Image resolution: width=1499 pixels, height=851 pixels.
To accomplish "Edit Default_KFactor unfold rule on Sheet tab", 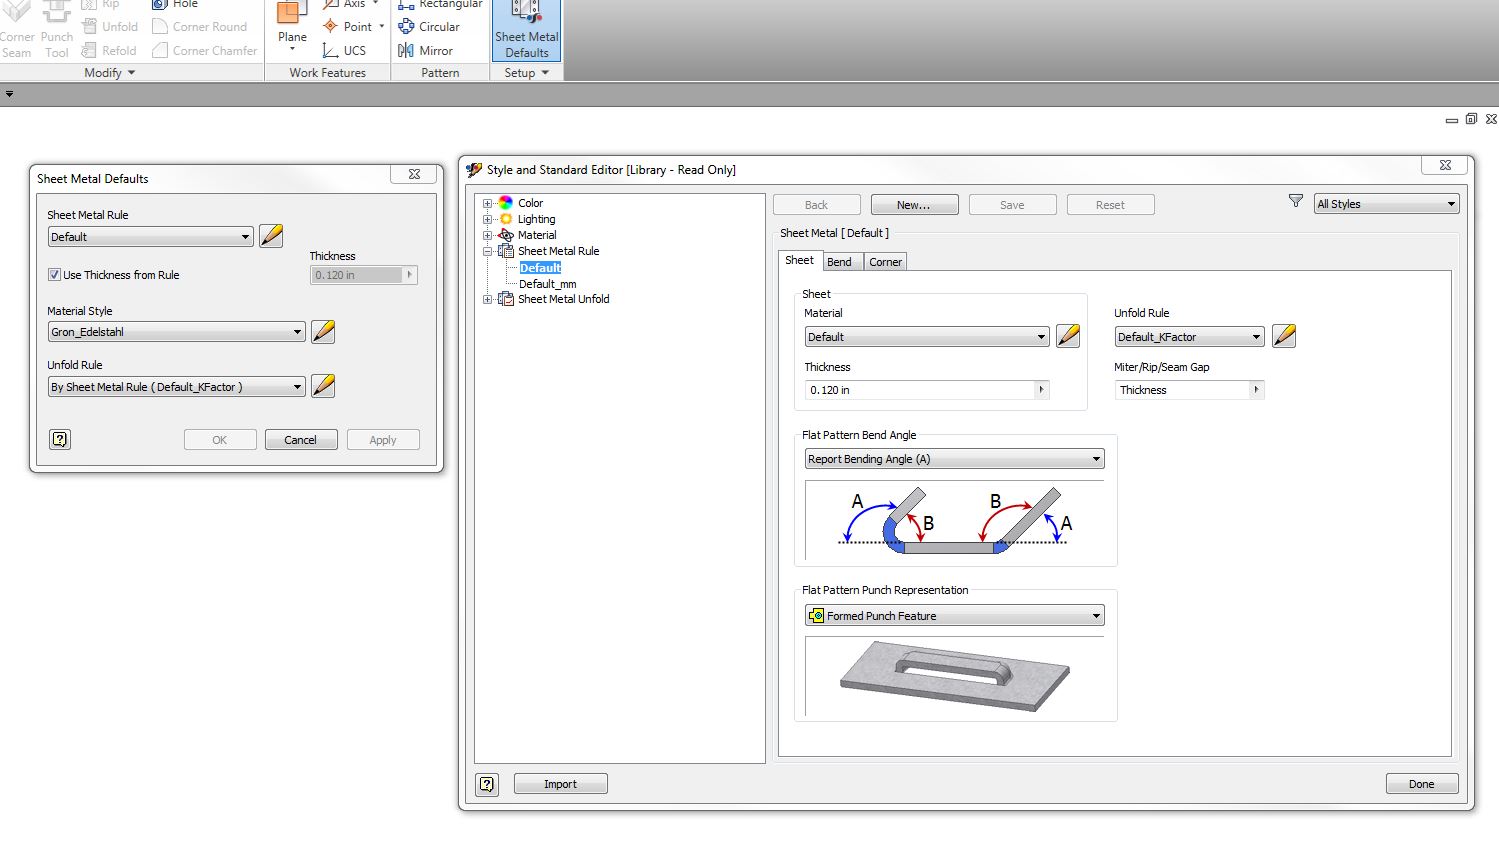I will pyautogui.click(x=1284, y=336).
